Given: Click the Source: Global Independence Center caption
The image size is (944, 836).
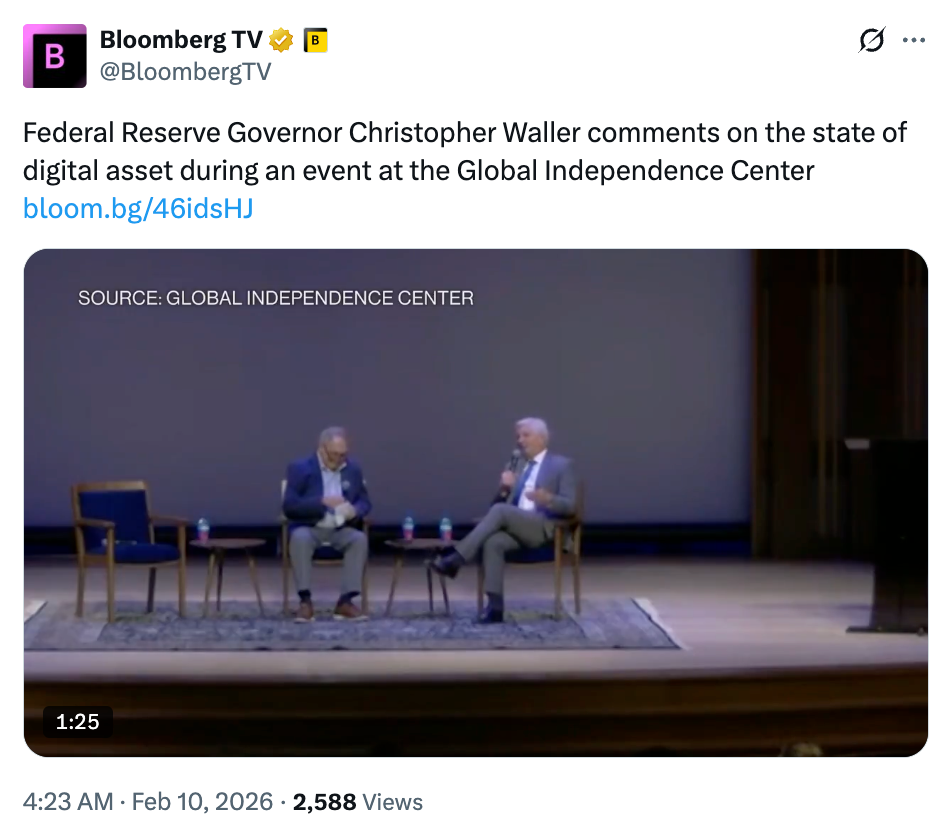Looking at the screenshot, I should point(276,298).
